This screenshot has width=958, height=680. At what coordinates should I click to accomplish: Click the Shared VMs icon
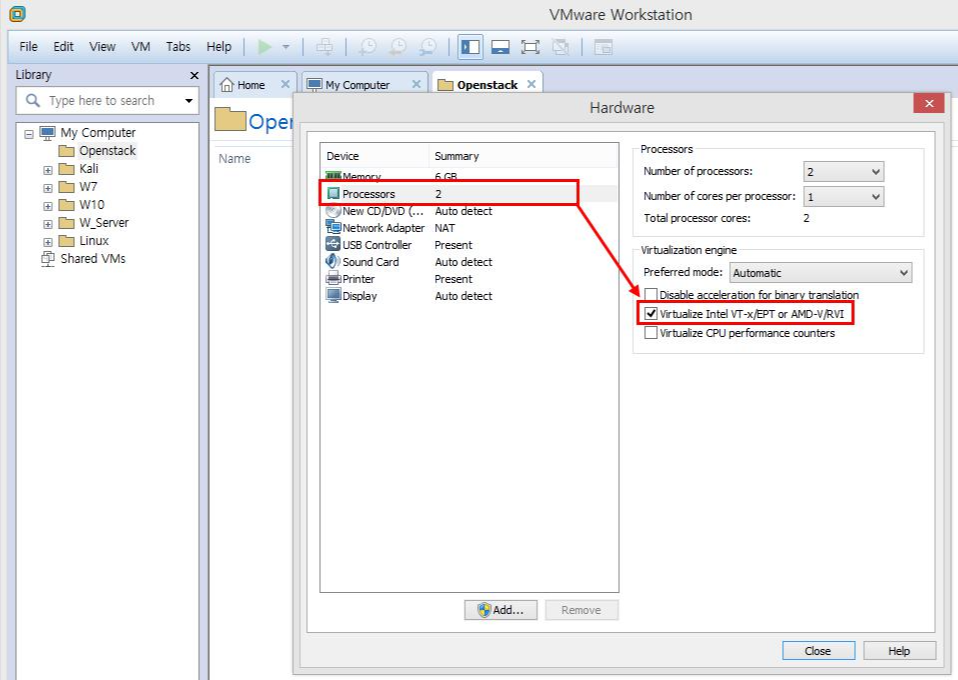(48, 259)
